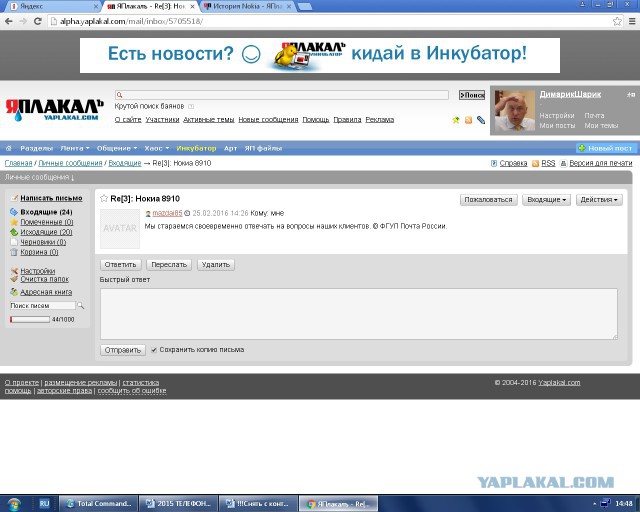Toggle 'Сохранить копию письма' checkbox
The width and height of the screenshot is (640, 512).
(154, 350)
